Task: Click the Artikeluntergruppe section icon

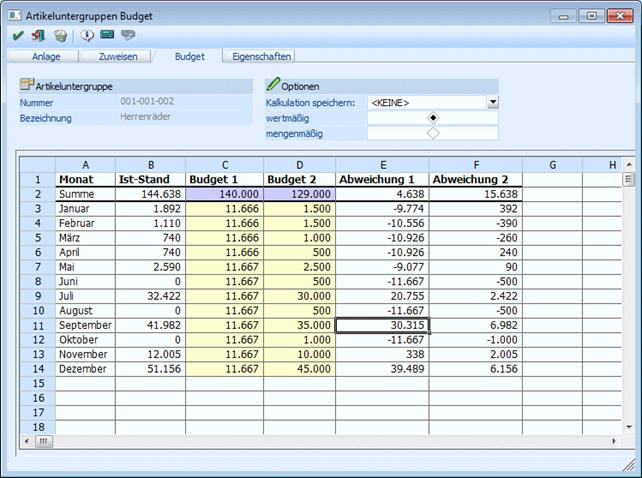Action: pyautogui.click(x=27, y=86)
